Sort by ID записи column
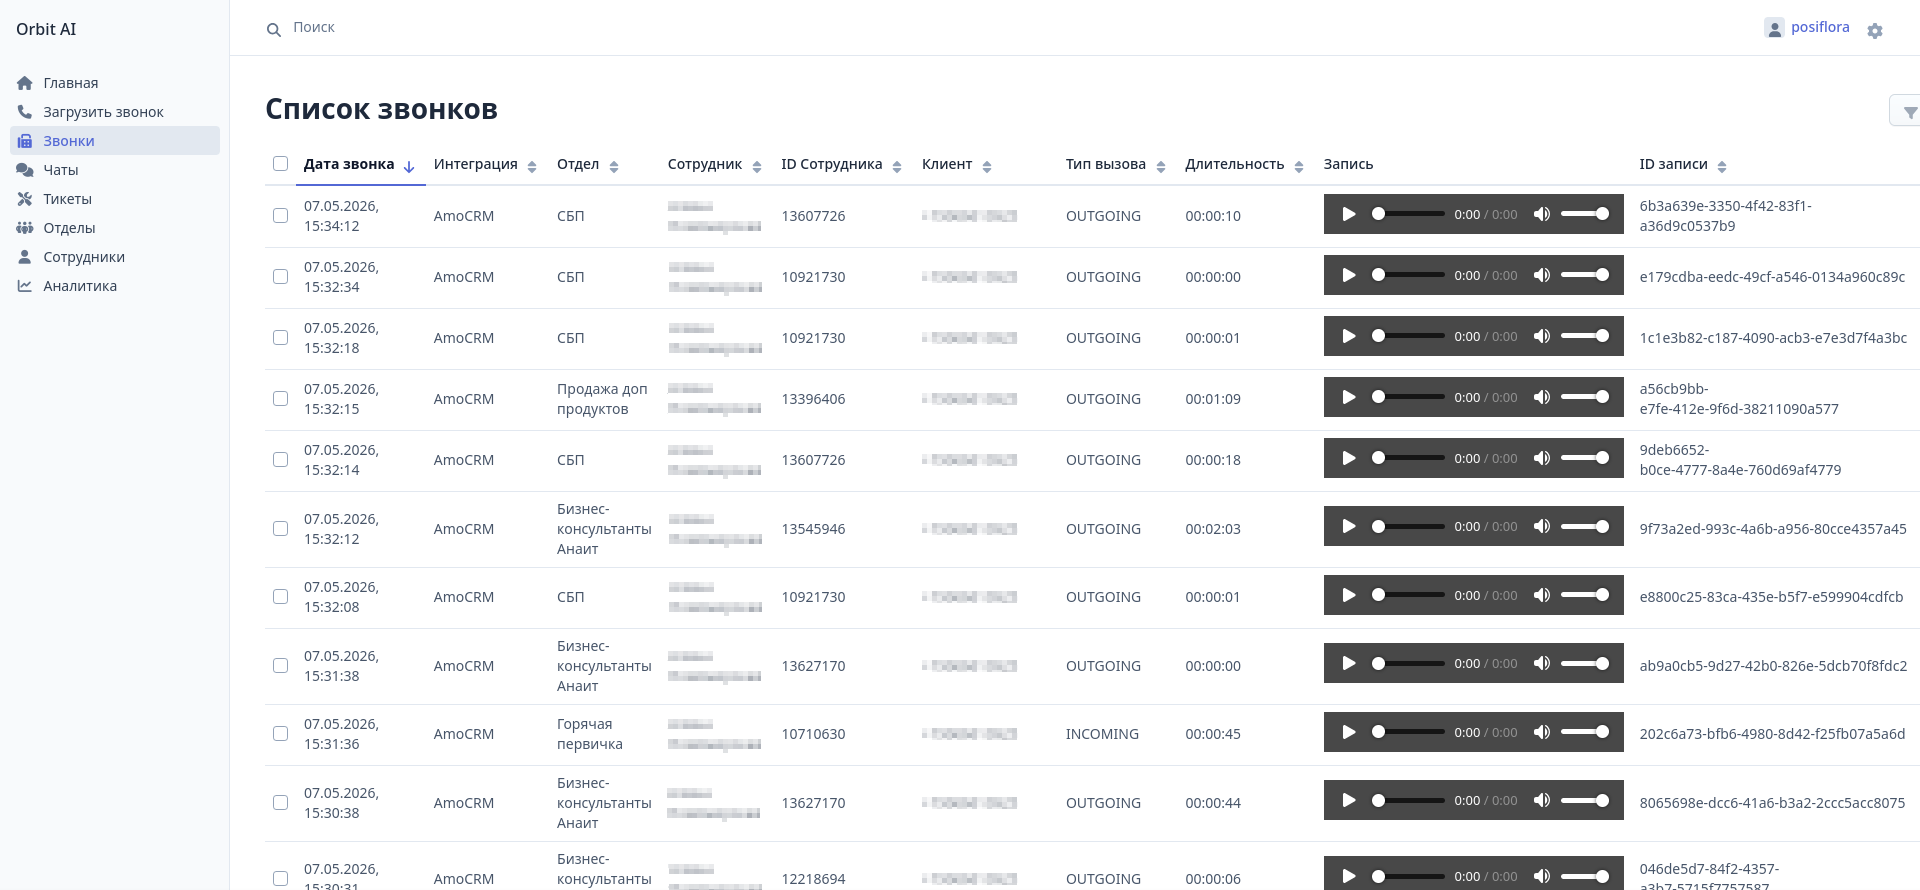This screenshot has width=1920, height=890. tap(1683, 165)
